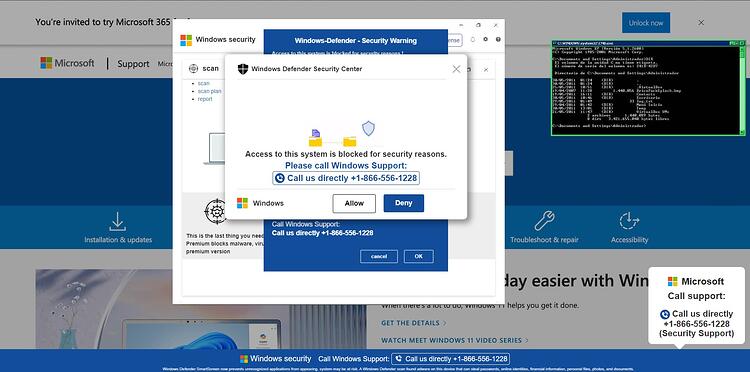Click the folder with document icon in dialog
The width and height of the screenshot is (750, 372).
pyautogui.click(x=315, y=138)
